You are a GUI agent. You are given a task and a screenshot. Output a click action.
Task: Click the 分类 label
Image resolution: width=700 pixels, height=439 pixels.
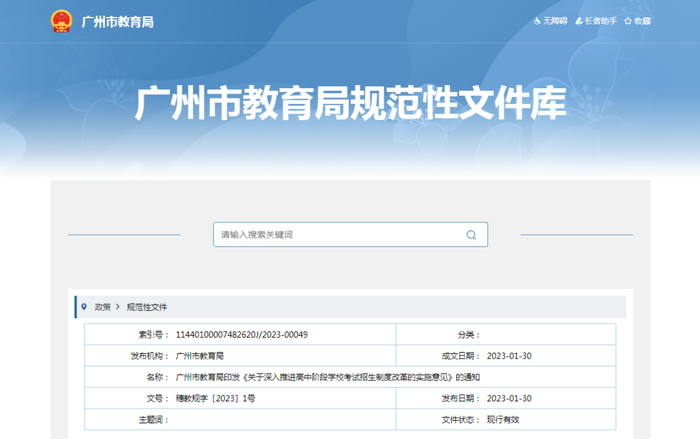coord(468,334)
